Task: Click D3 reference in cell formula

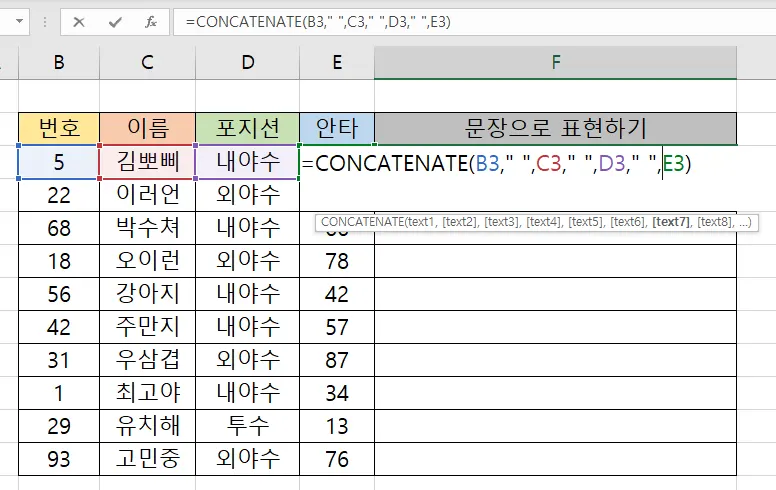Action: (612, 163)
